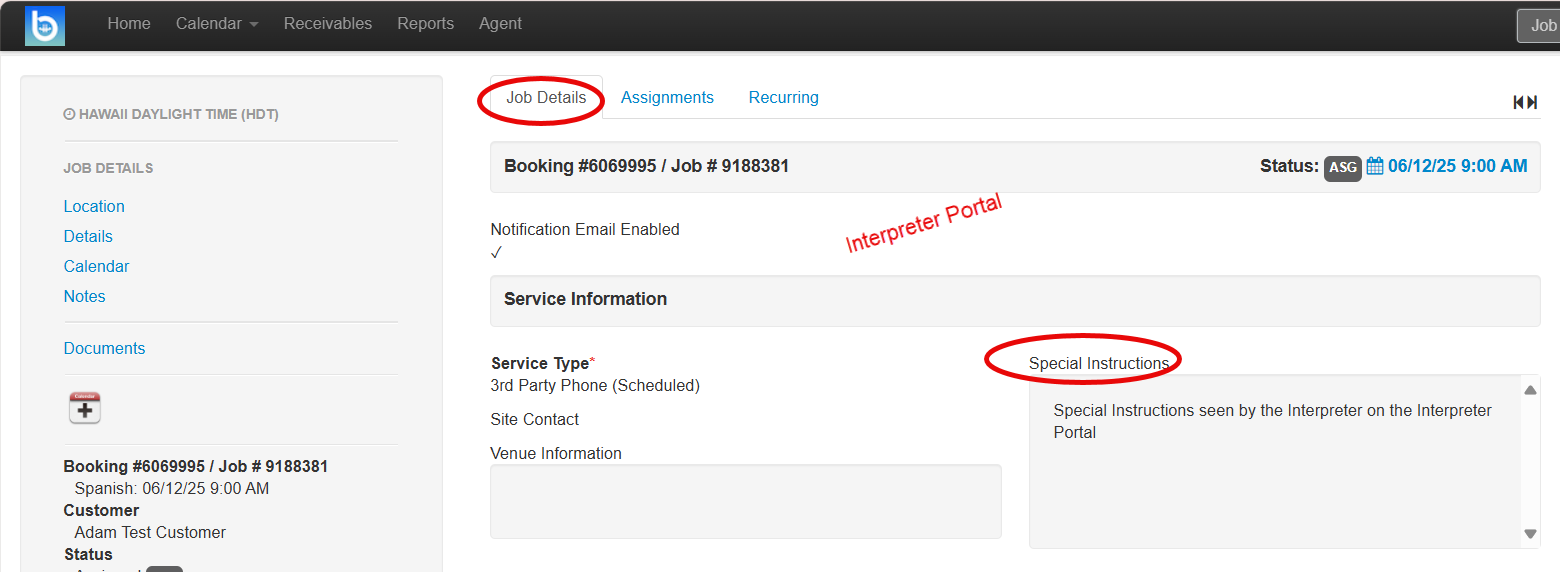Open the Reports page
Image resolution: width=1560 pixels, height=572 pixels.
tap(425, 24)
